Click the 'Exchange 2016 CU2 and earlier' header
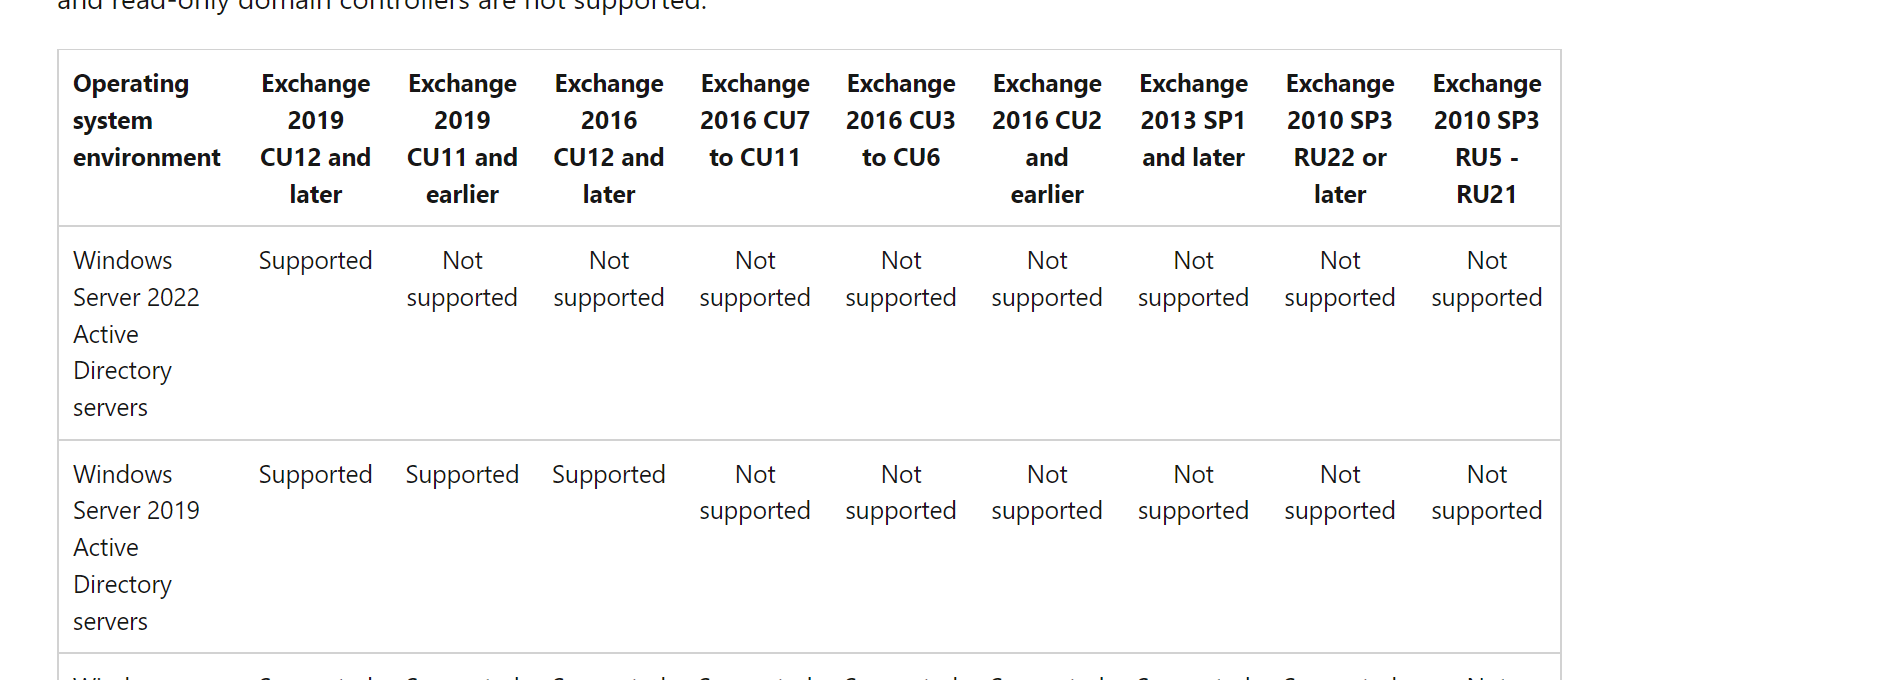This screenshot has height=680, width=1879. coord(1047,138)
